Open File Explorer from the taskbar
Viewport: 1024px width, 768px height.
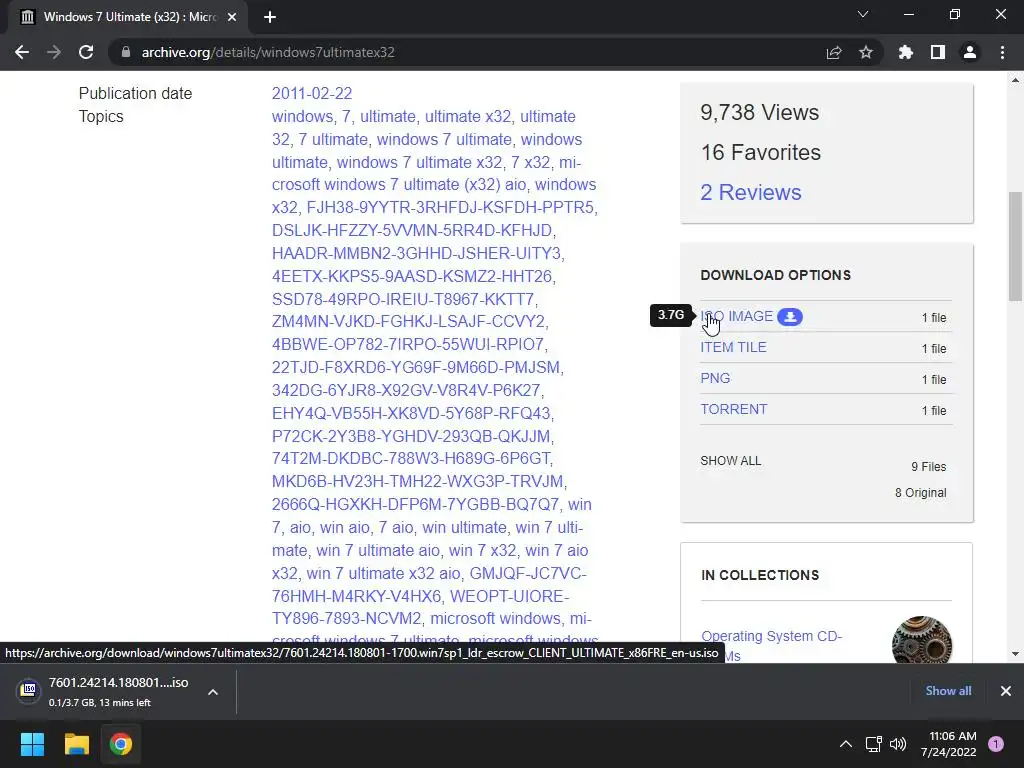(76, 744)
